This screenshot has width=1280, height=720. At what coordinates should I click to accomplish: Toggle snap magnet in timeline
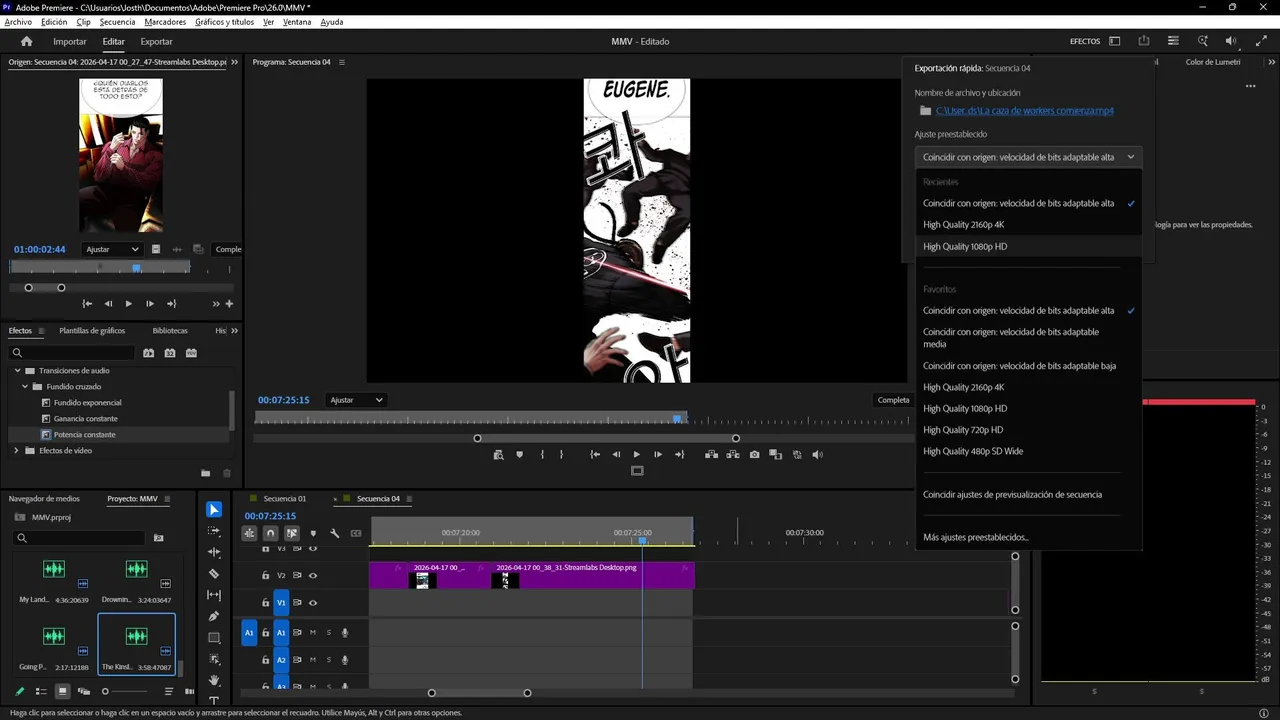tap(270, 533)
